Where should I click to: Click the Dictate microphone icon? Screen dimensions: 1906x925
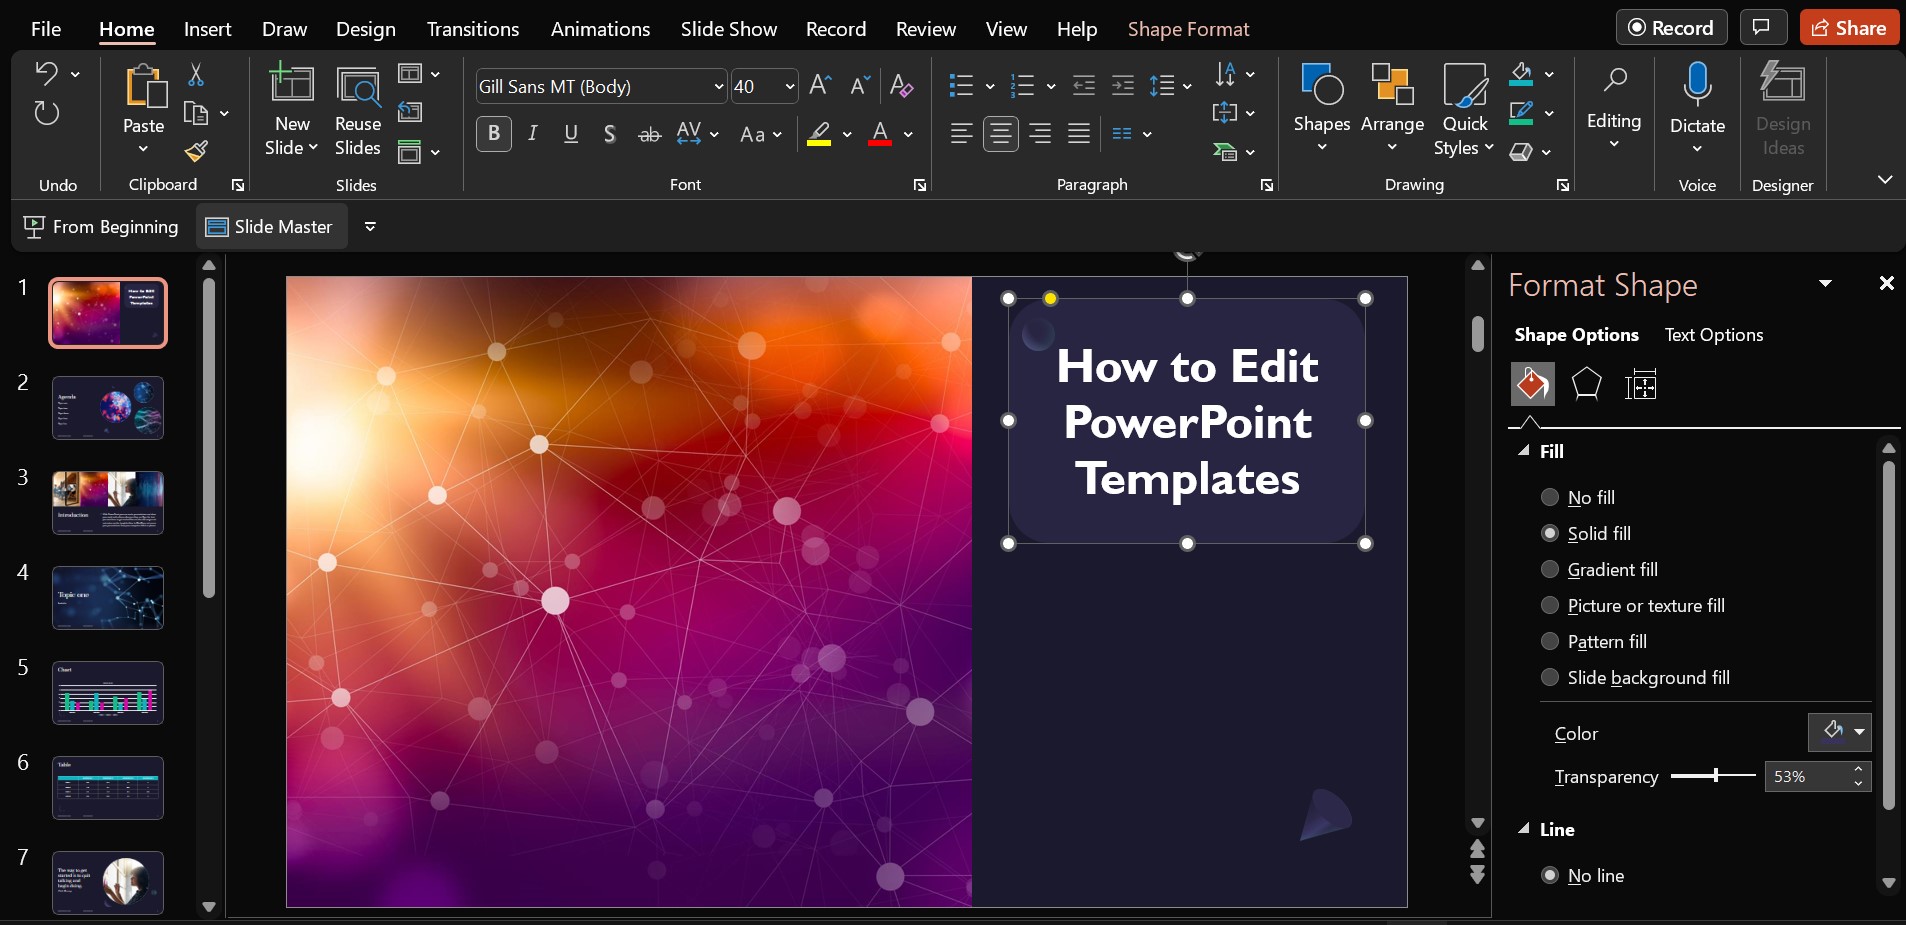tap(1697, 84)
